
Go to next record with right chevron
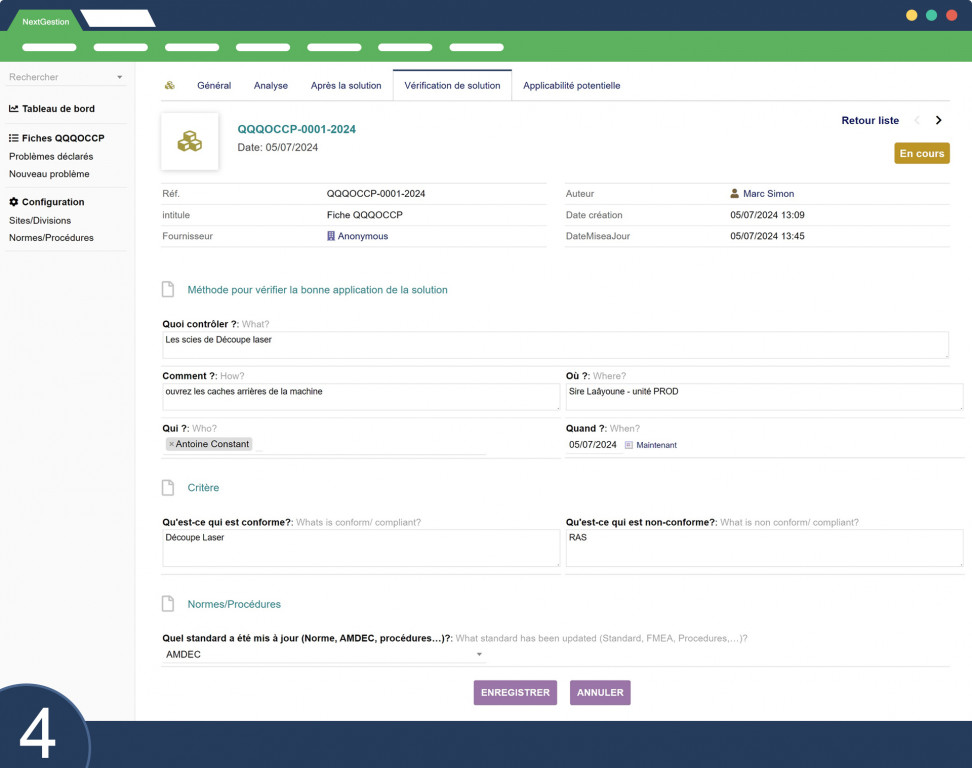(x=939, y=120)
